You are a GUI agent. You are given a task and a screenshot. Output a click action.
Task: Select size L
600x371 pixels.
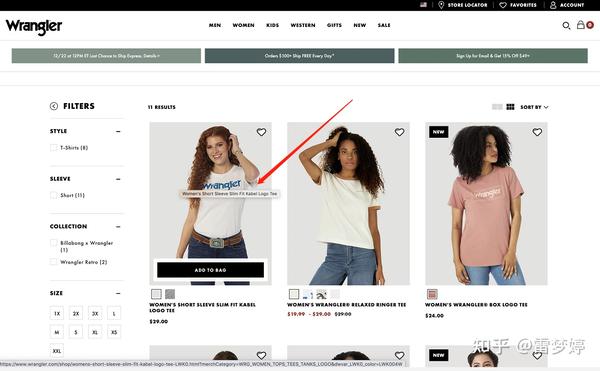coord(114,313)
